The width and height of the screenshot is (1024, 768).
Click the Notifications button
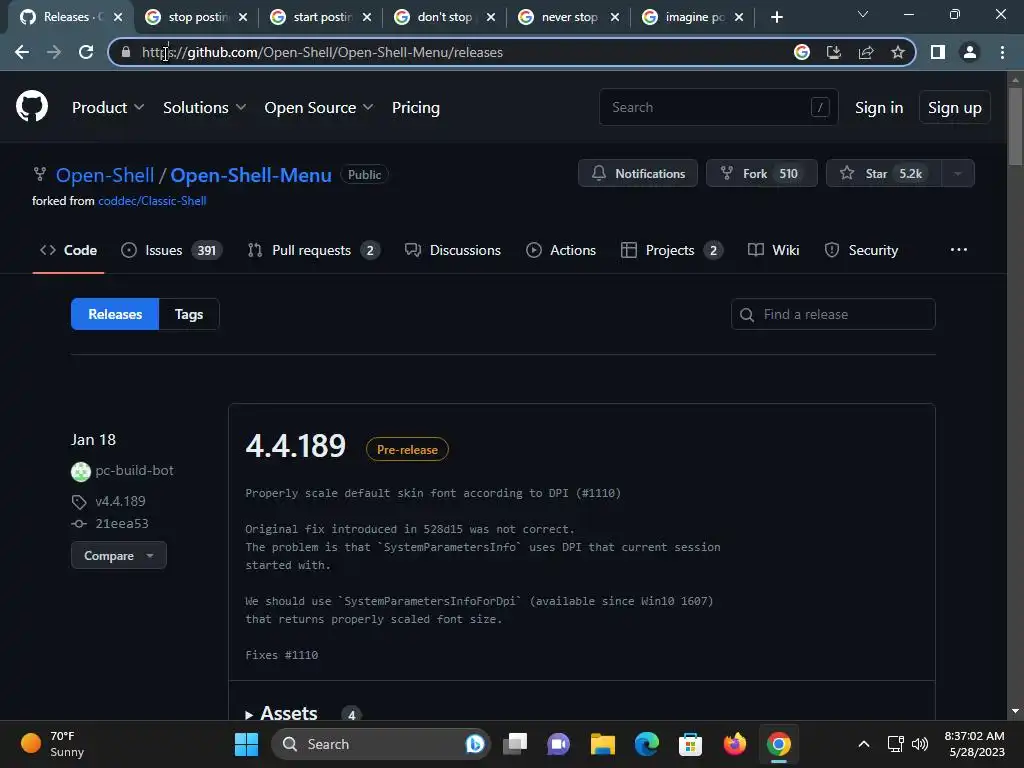pos(637,174)
